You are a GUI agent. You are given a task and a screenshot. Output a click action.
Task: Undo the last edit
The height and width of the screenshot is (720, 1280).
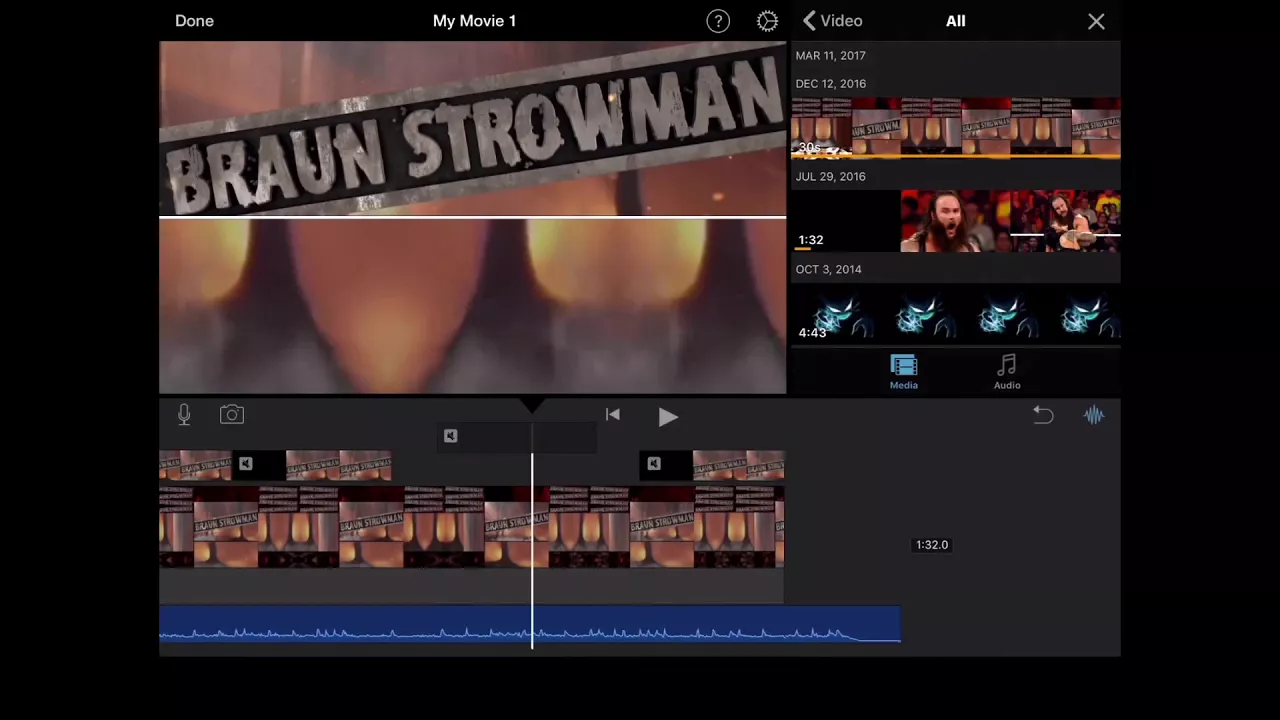[x=1043, y=415]
